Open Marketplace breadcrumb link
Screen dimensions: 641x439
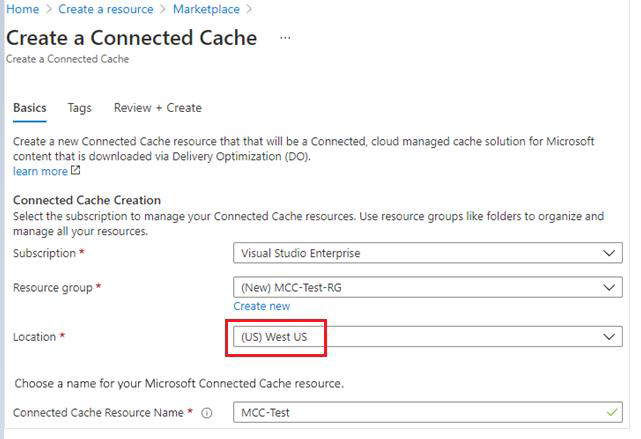[x=206, y=9]
